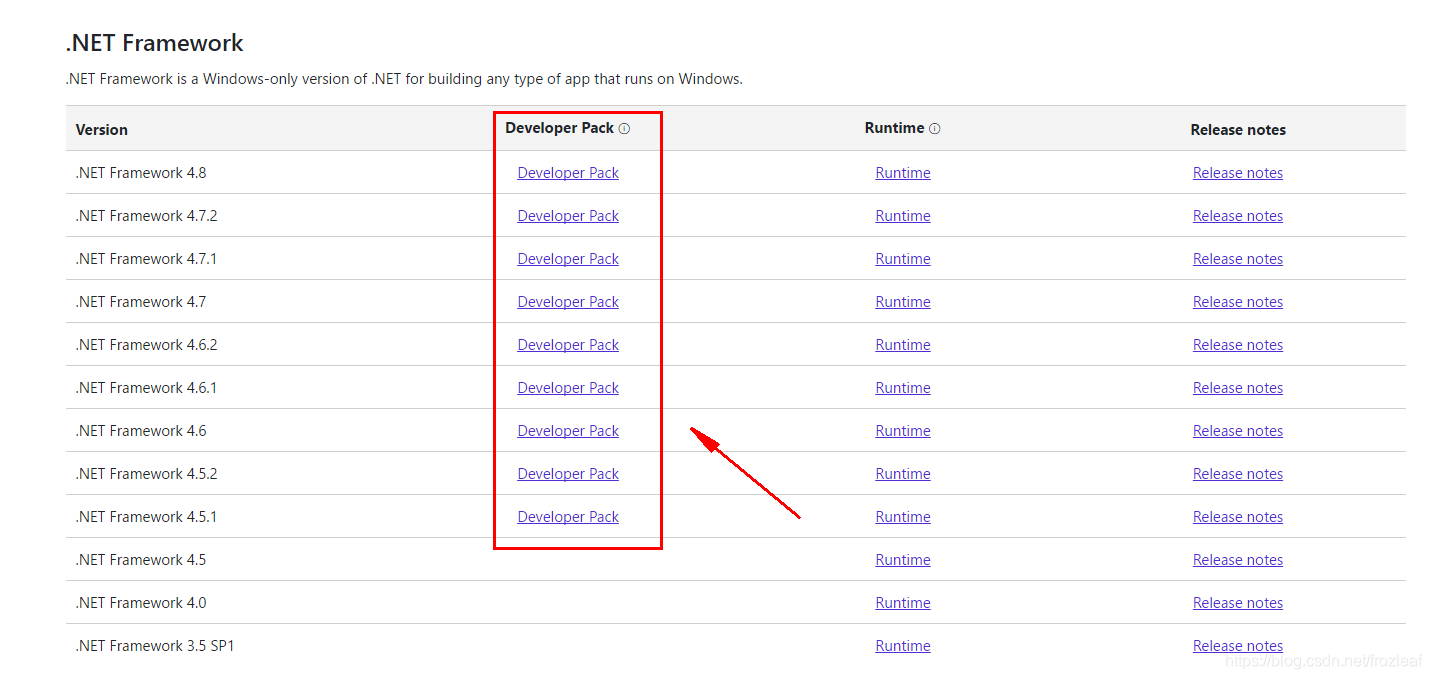Select the '.NET Framework 4.6' version cell
Viewport: 1432px width, 679px height.
pos(141,431)
